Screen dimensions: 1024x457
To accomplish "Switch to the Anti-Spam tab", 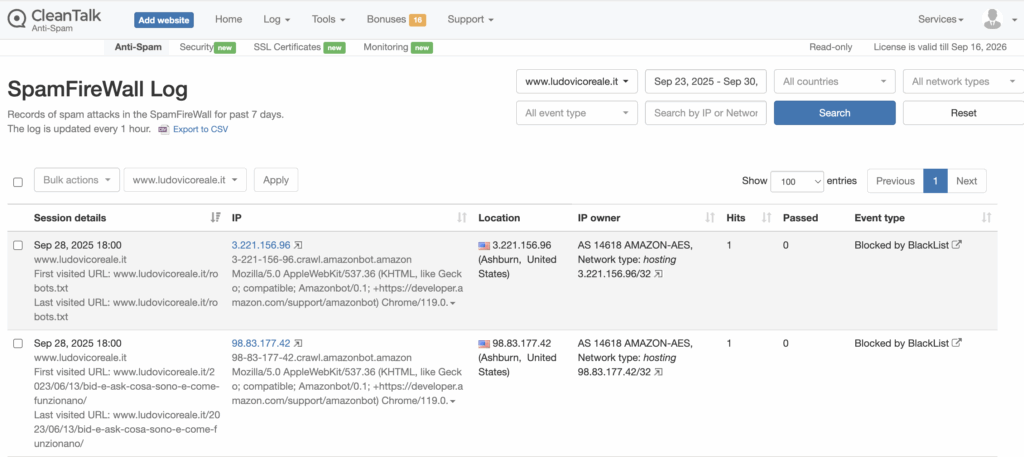I will [138, 47].
